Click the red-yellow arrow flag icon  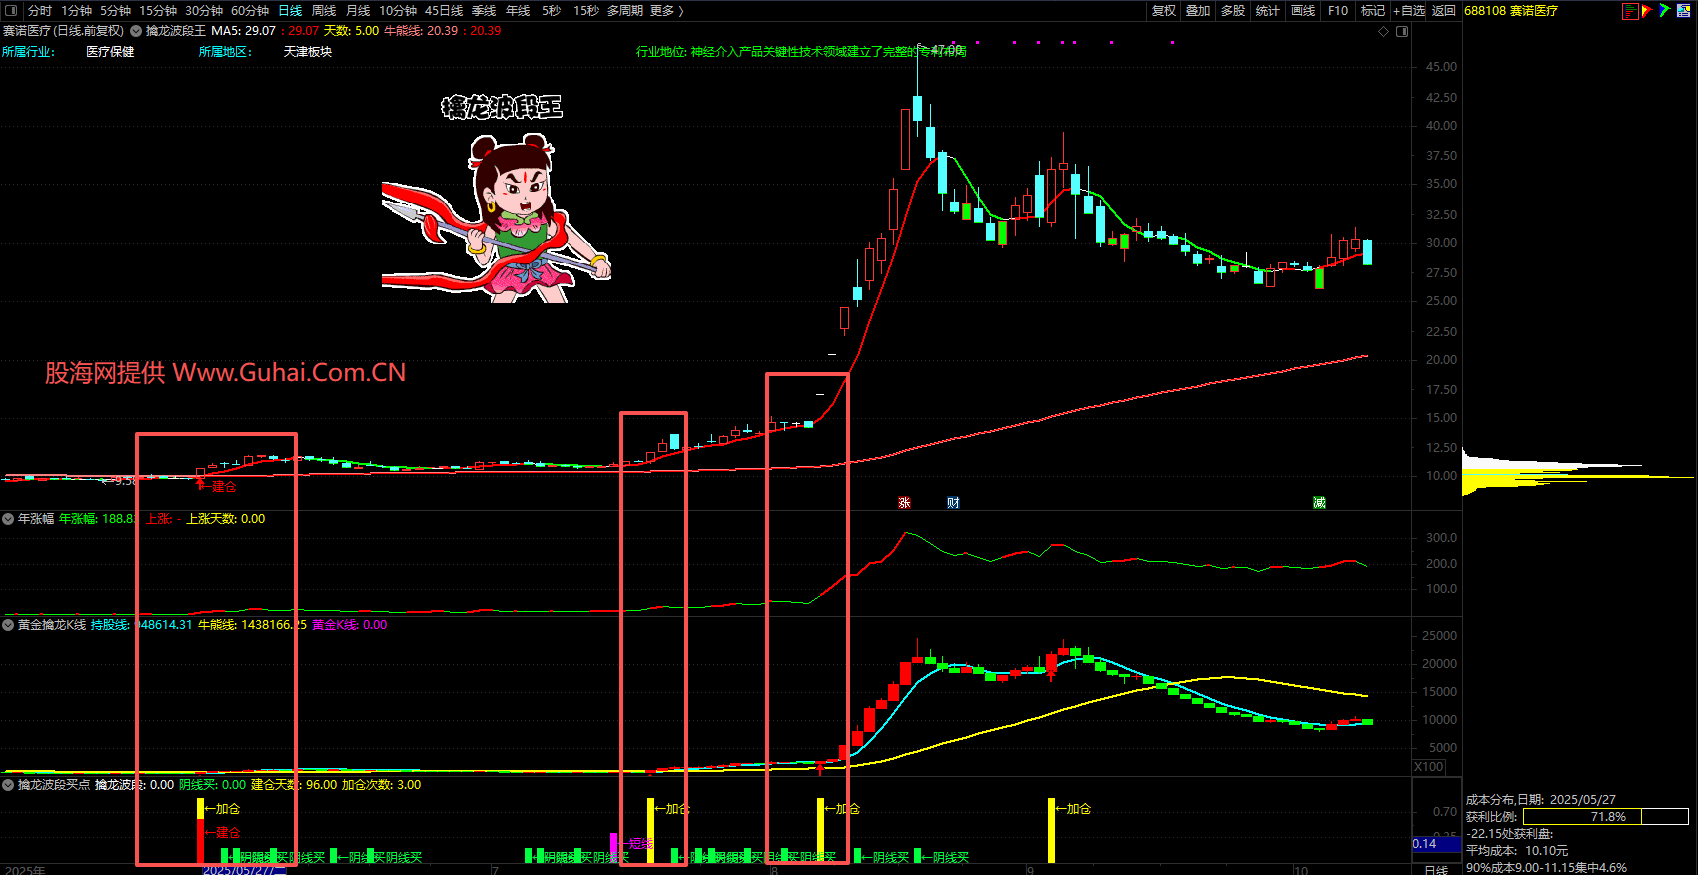pos(1647,11)
